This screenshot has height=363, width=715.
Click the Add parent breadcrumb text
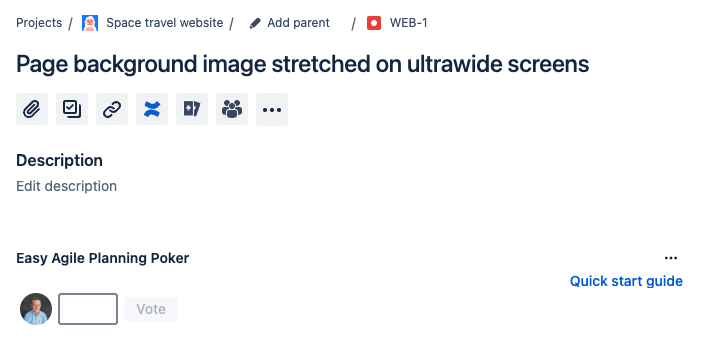pos(298,23)
